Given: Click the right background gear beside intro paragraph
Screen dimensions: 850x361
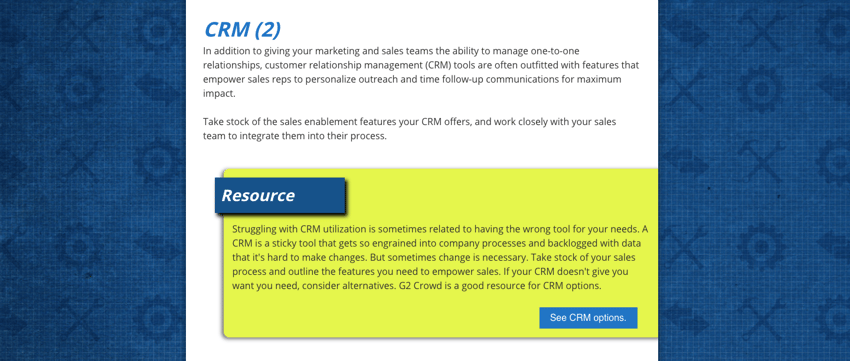Looking at the screenshot, I should coord(759,90).
